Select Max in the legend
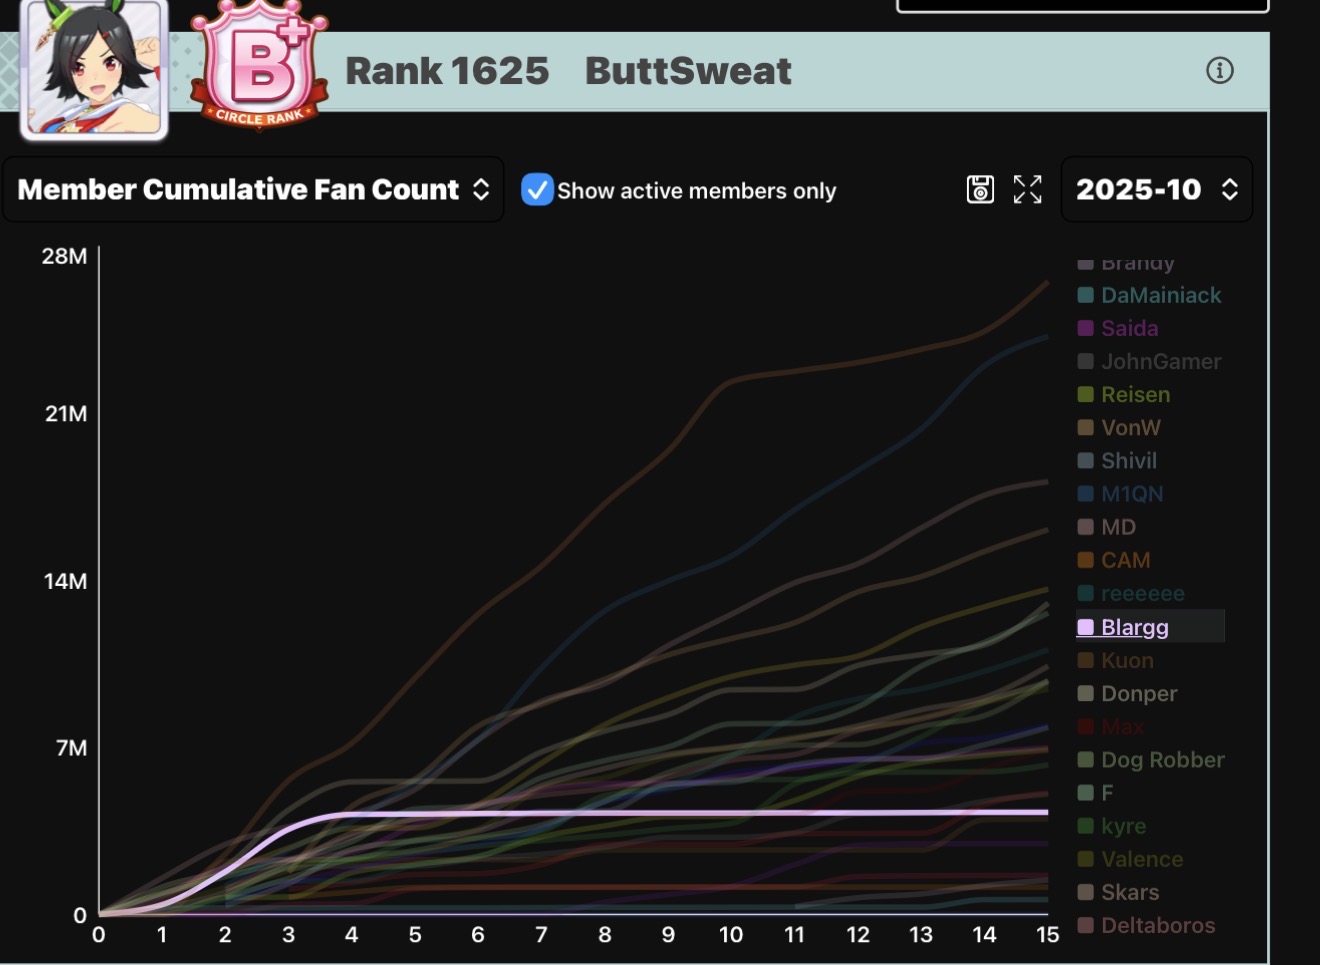1320x965 pixels. pos(1110,726)
